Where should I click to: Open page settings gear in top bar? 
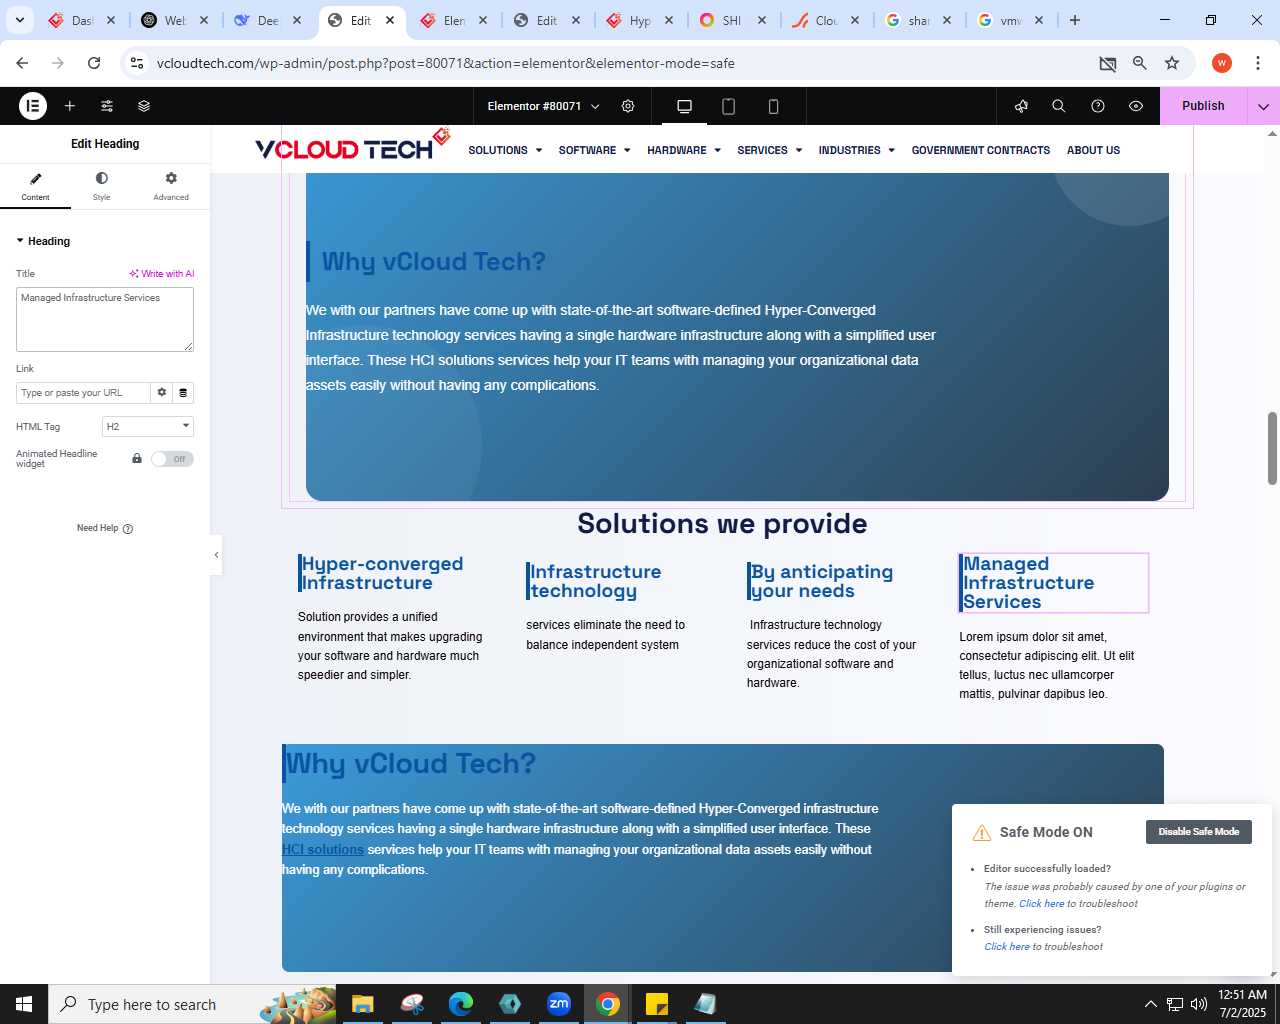[x=628, y=106]
